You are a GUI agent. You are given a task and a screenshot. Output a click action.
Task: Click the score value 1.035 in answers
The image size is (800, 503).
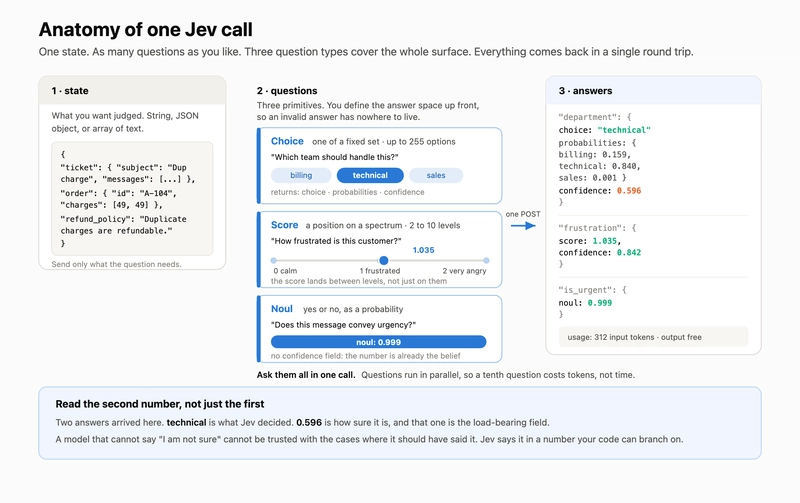click(x=605, y=241)
